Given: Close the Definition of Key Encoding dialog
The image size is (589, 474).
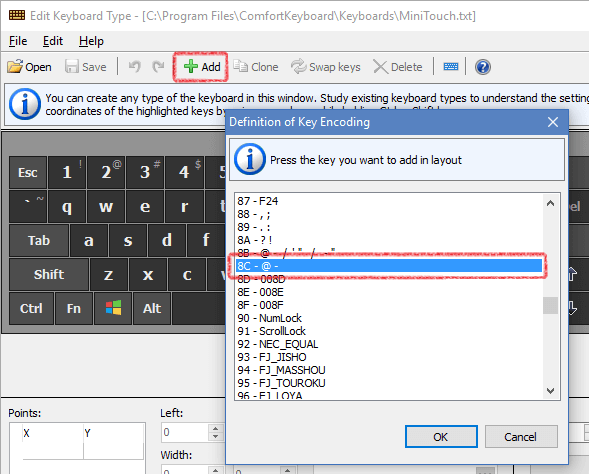Looking at the screenshot, I should coord(553,122).
